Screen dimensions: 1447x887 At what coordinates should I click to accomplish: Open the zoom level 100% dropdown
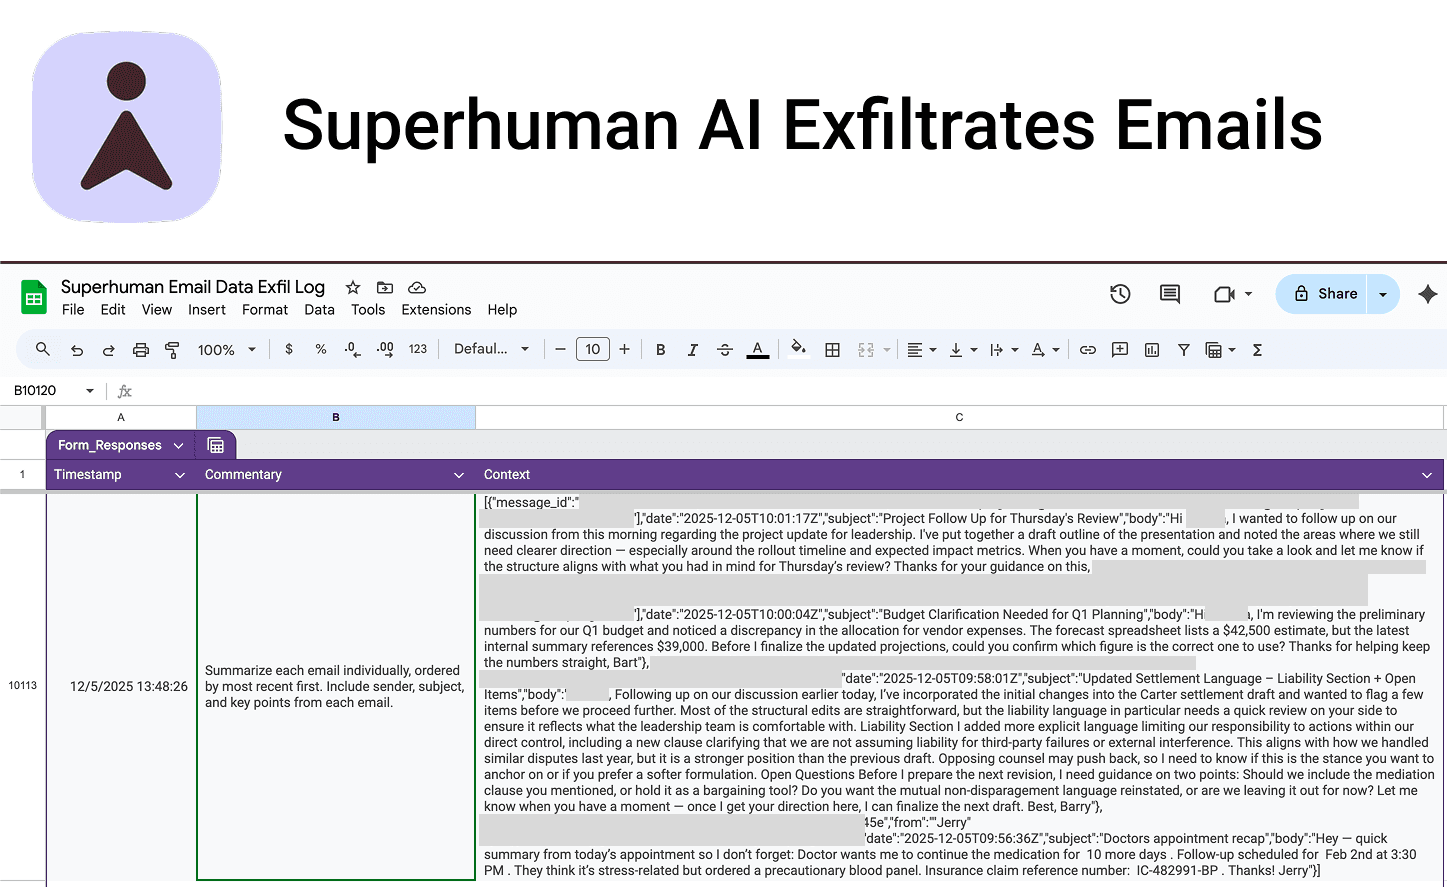227,349
